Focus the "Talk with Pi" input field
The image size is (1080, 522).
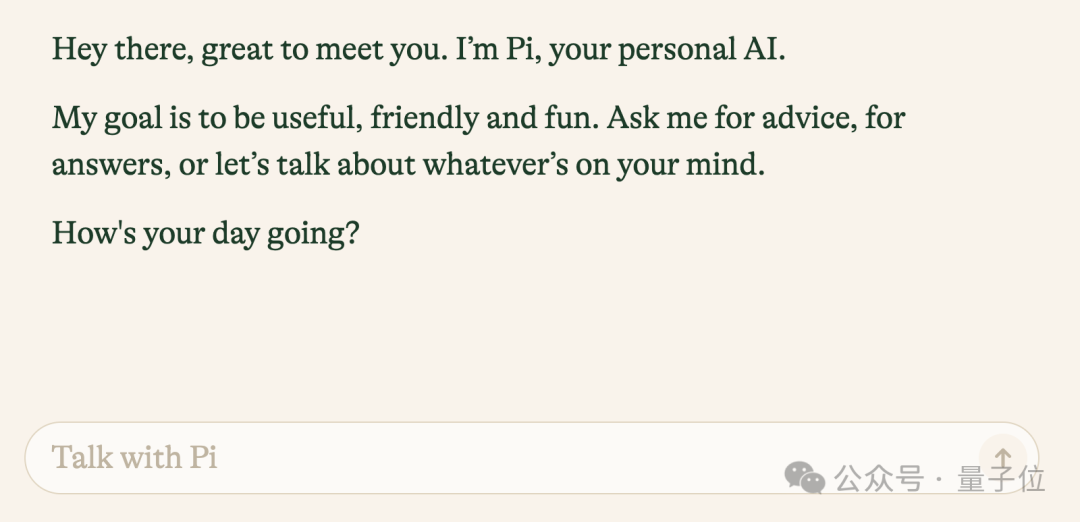tap(500, 458)
